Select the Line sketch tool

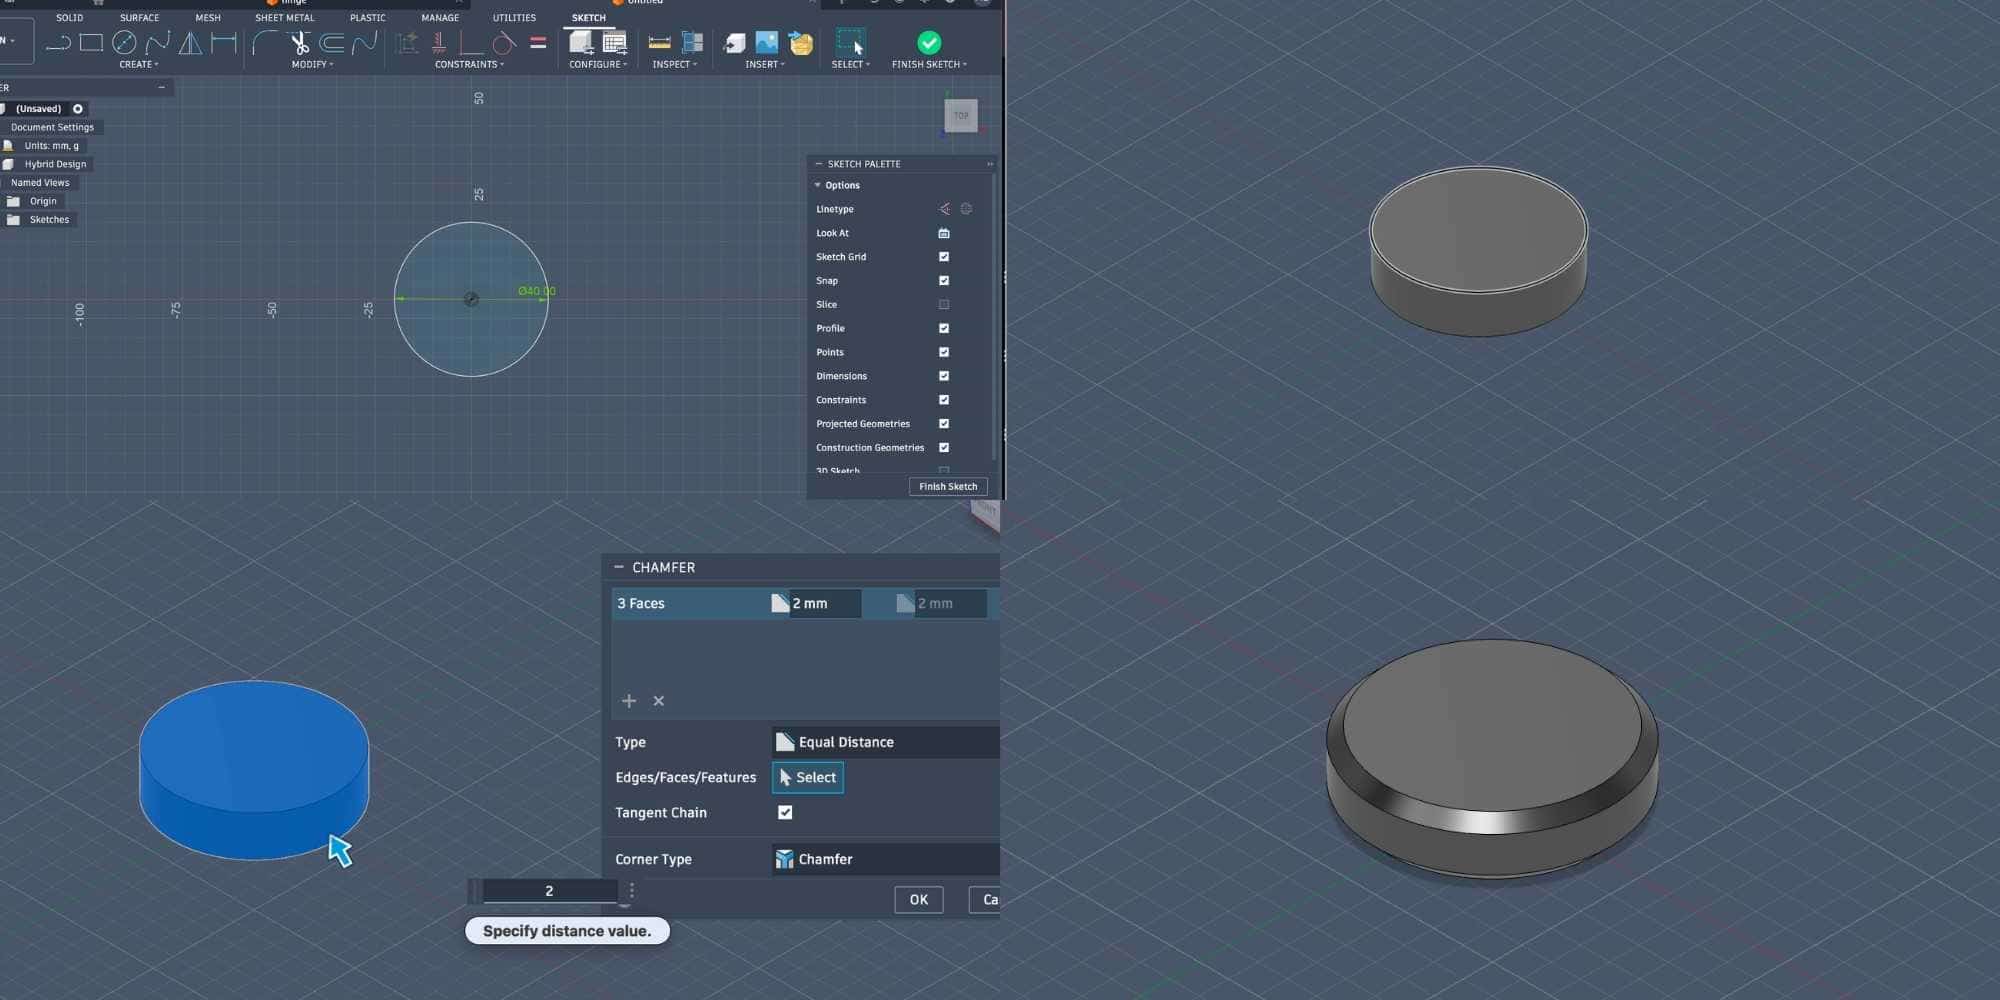point(58,43)
